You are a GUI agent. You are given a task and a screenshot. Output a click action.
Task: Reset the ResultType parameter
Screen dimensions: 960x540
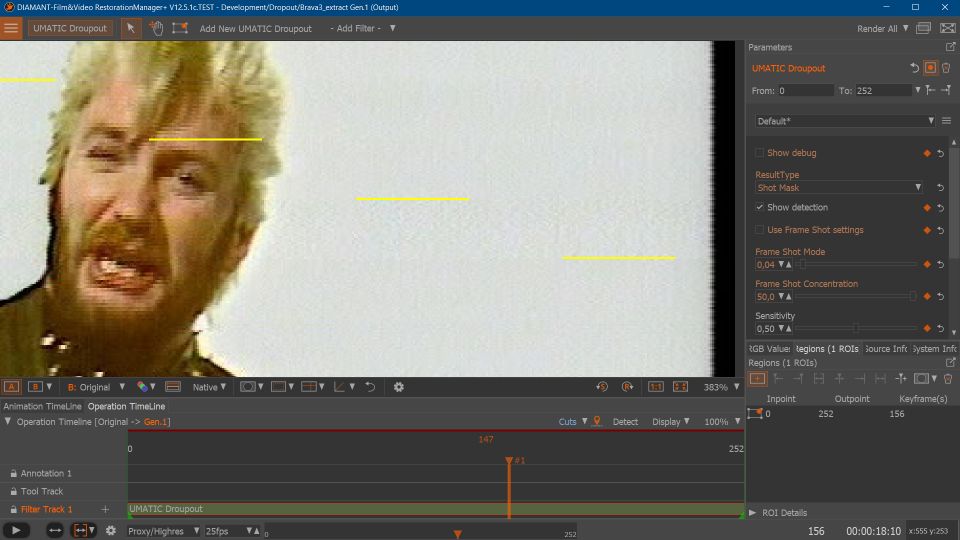coord(940,188)
